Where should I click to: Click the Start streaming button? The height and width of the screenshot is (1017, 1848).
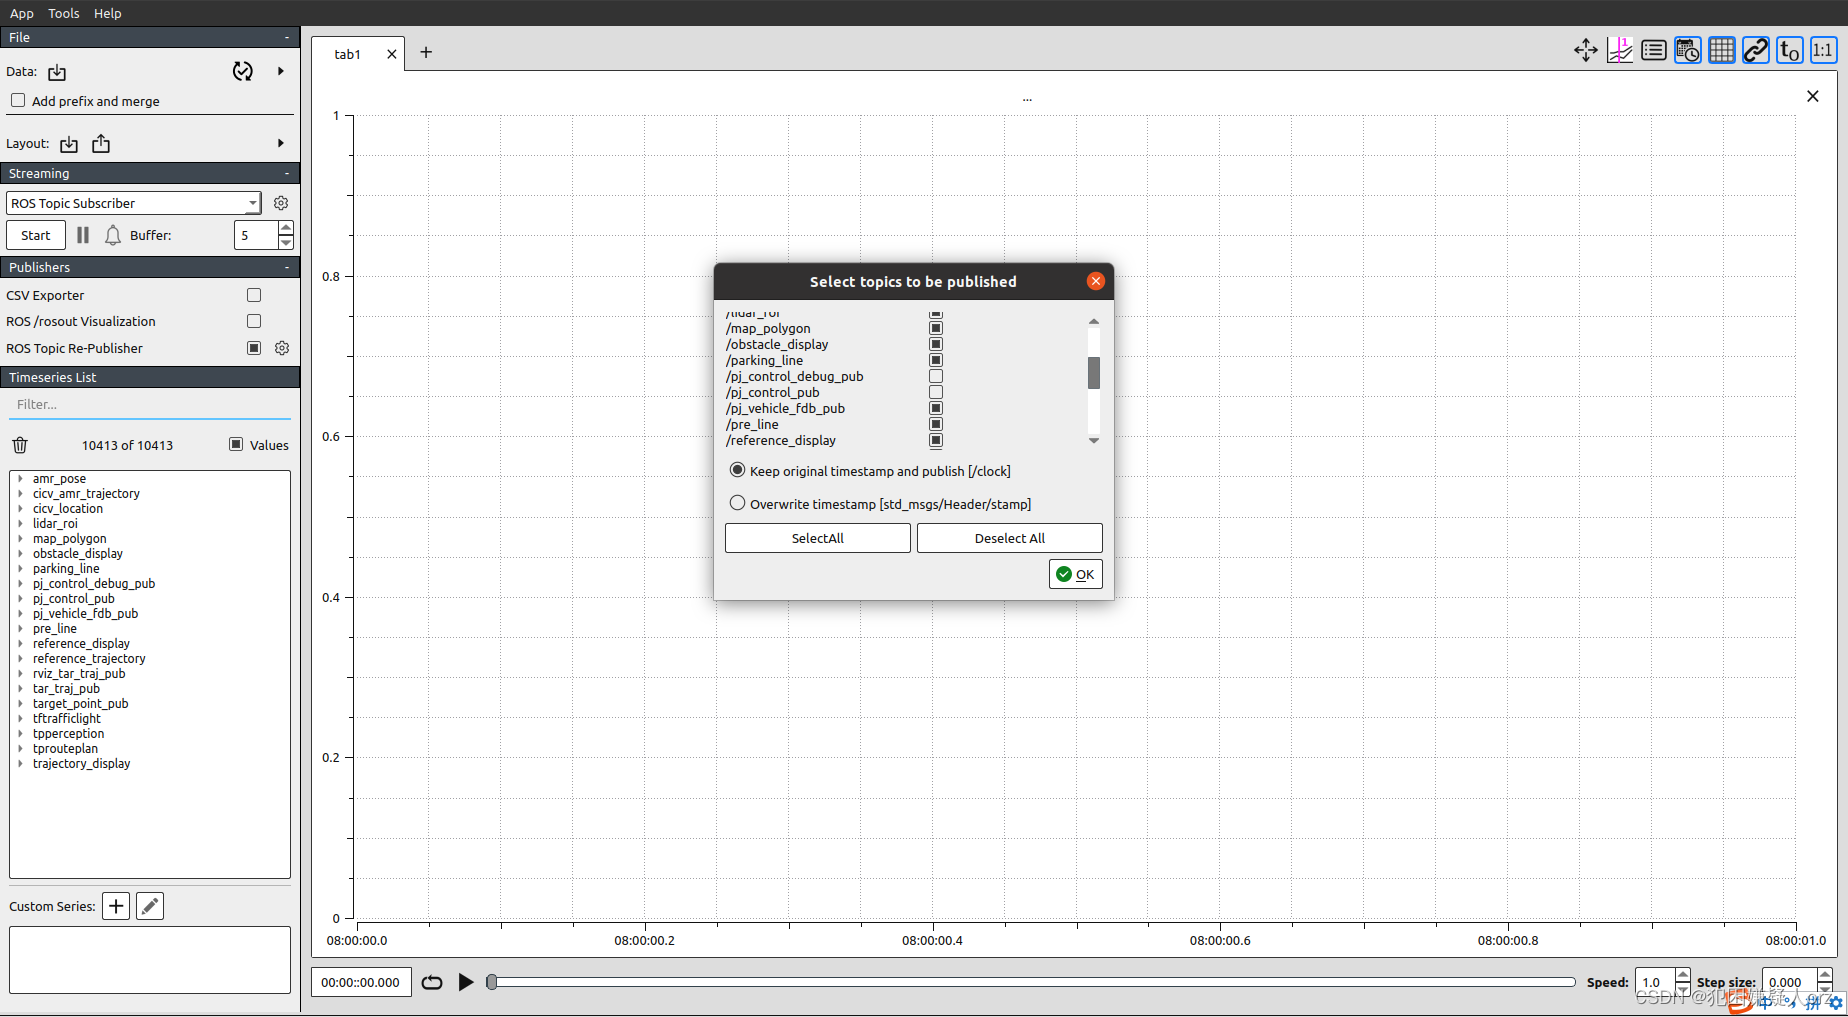tap(35, 235)
